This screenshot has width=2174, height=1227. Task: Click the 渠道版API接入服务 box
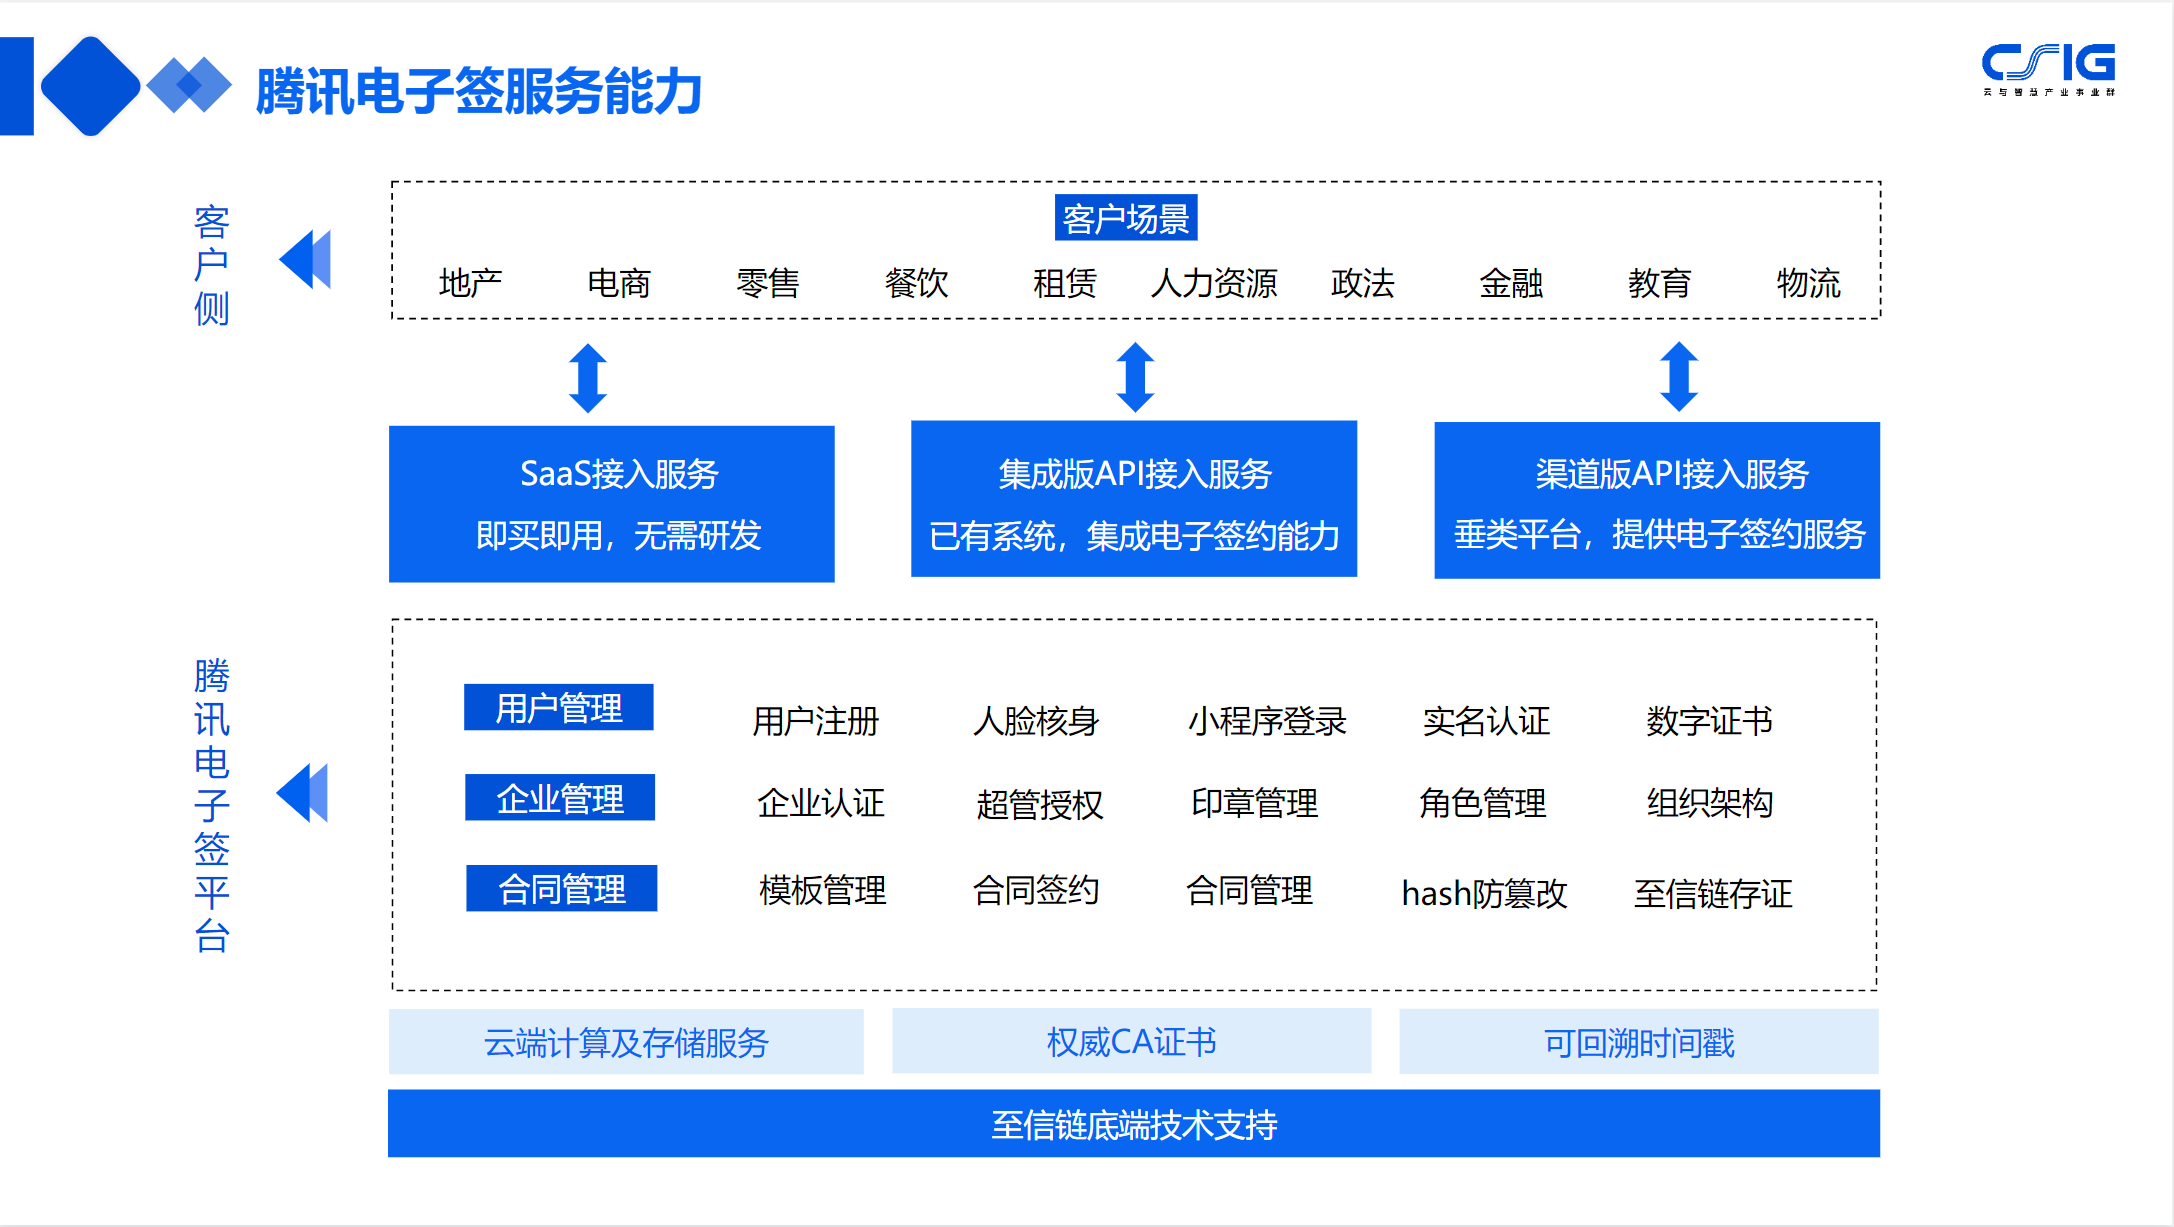[x=1656, y=500]
